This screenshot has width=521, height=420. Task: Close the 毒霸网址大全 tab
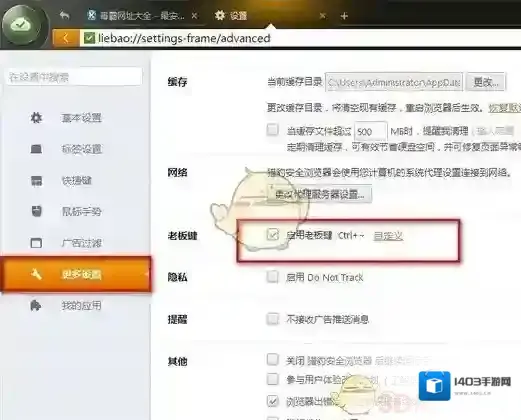tap(195, 16)
